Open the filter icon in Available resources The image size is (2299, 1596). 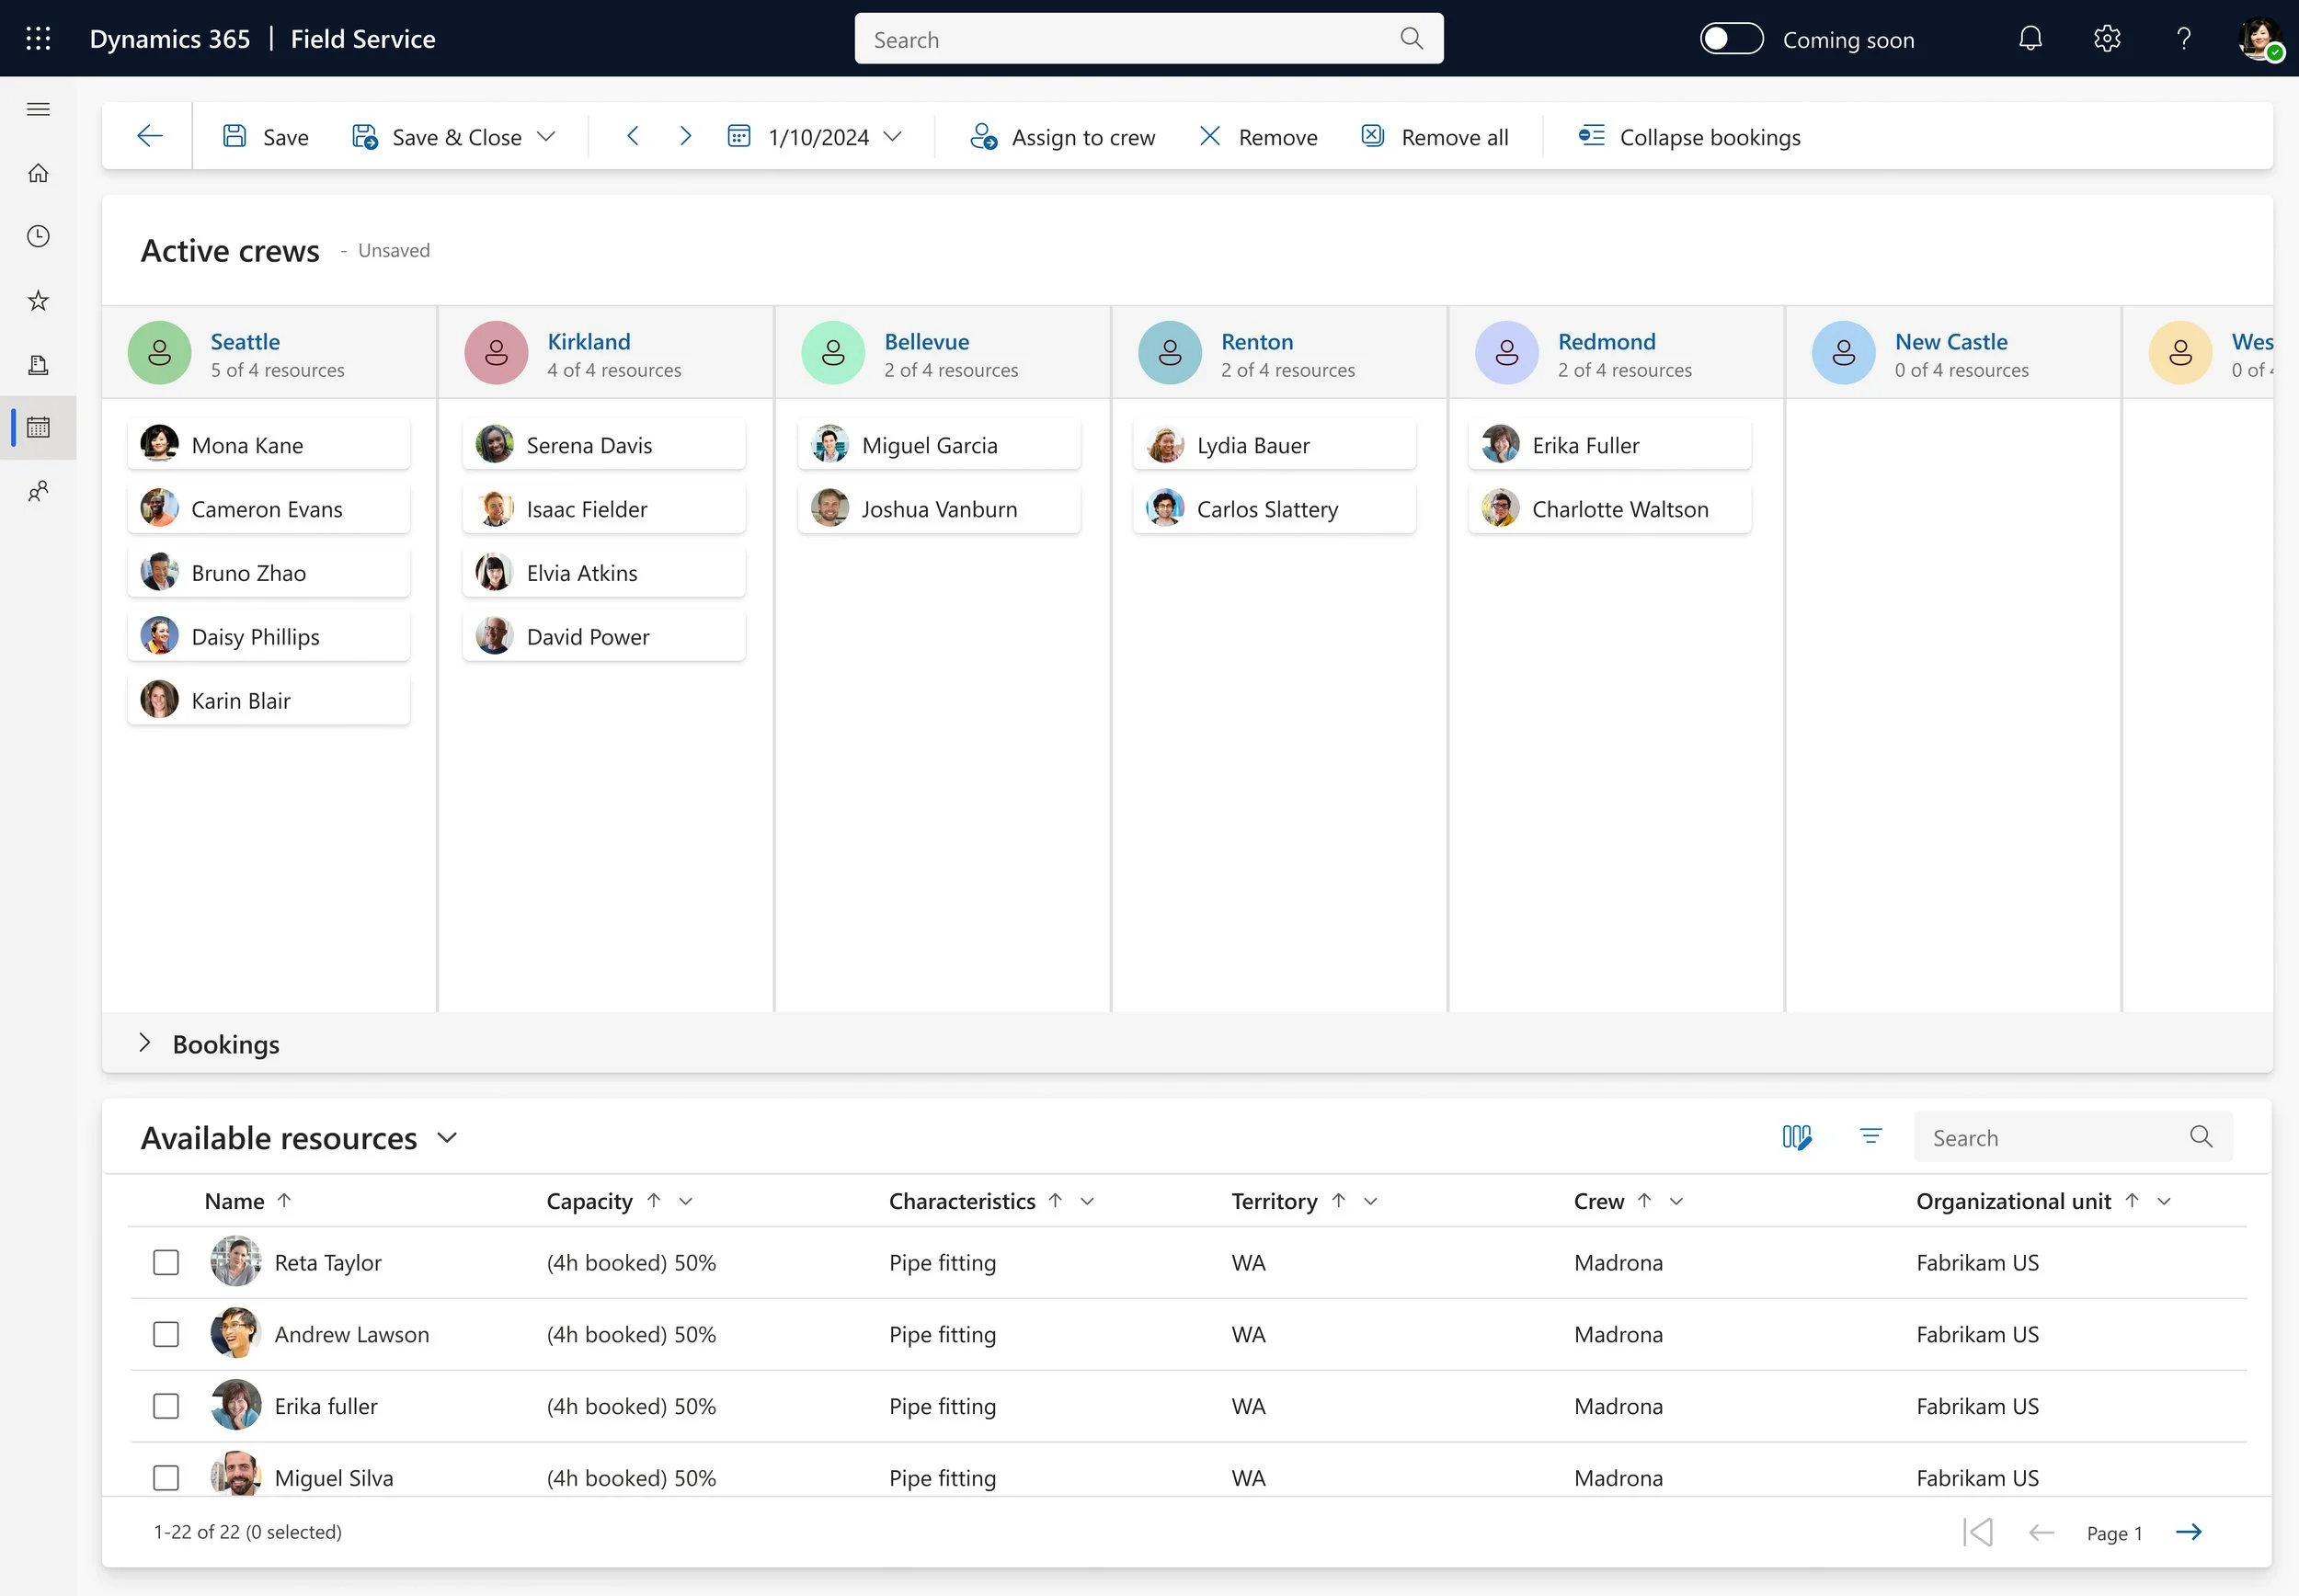[x=1871, y=1137]
